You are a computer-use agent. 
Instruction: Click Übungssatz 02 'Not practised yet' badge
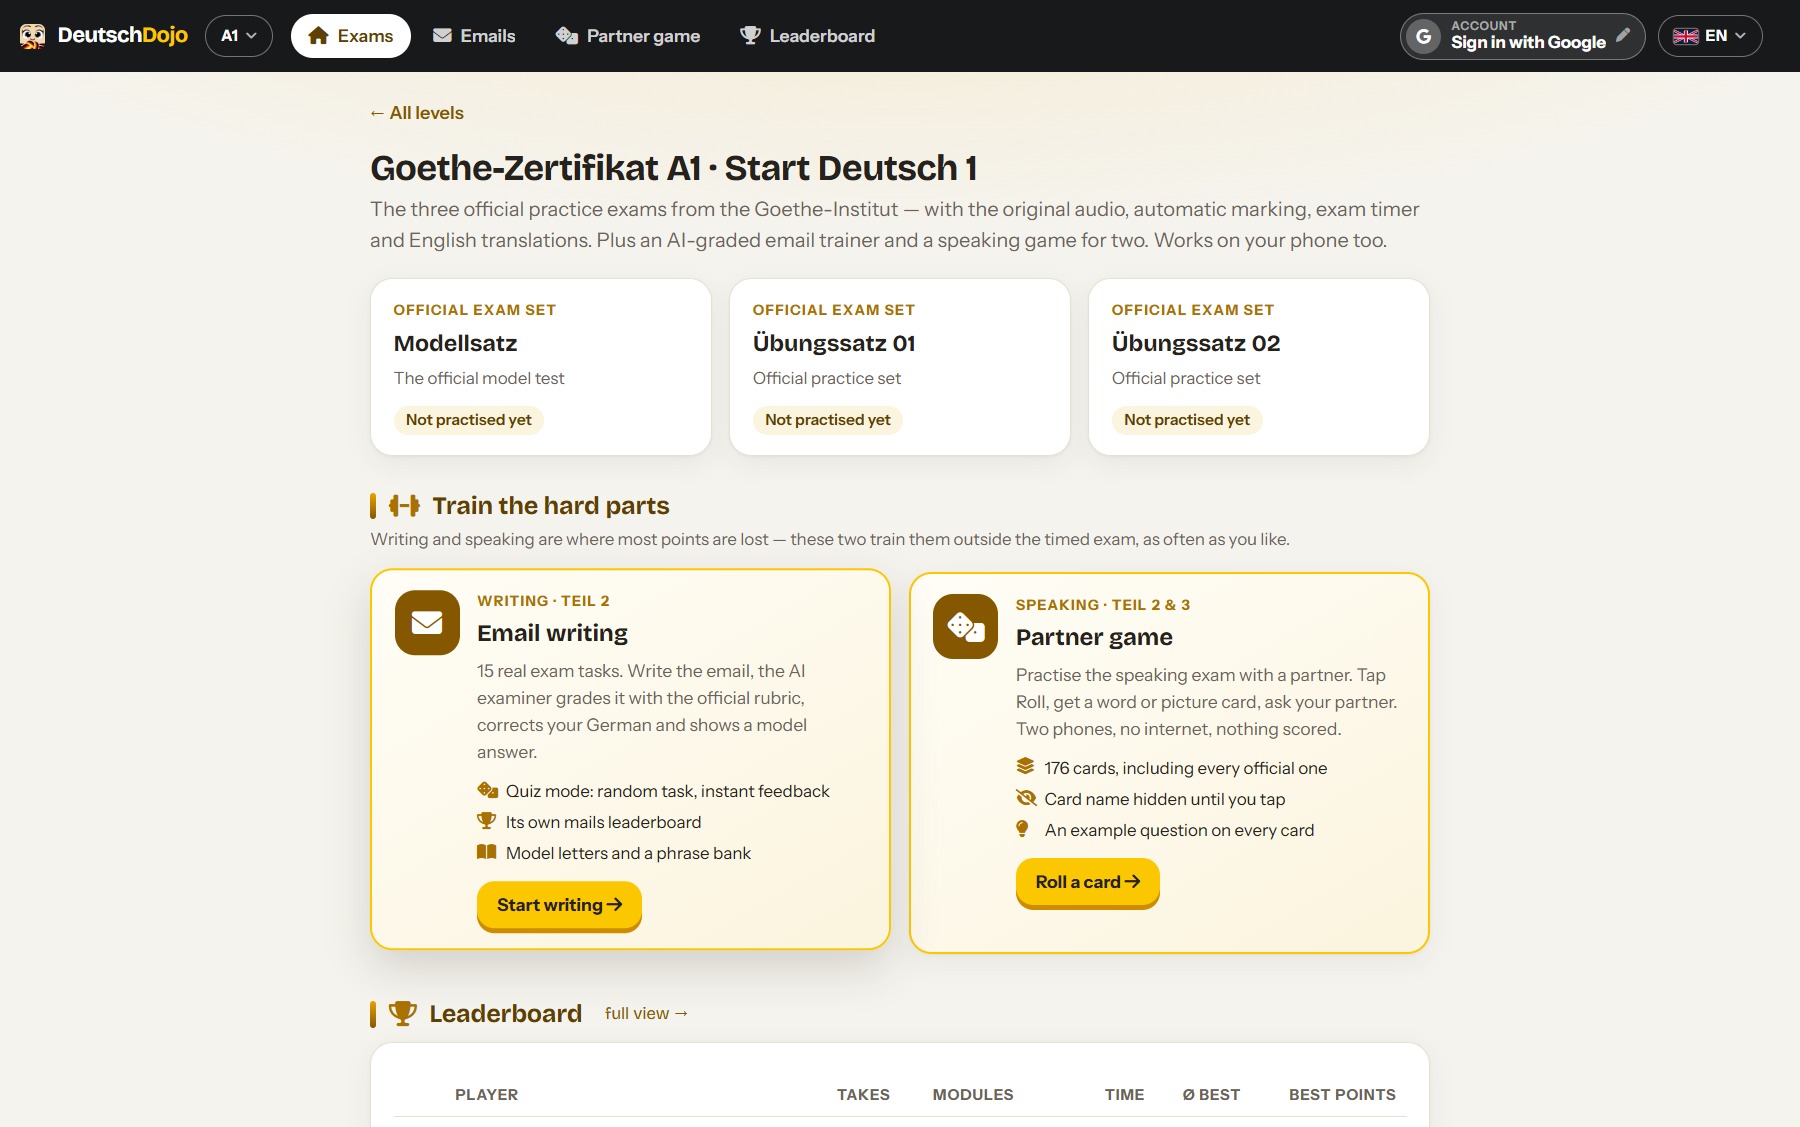pos(1187,420)
